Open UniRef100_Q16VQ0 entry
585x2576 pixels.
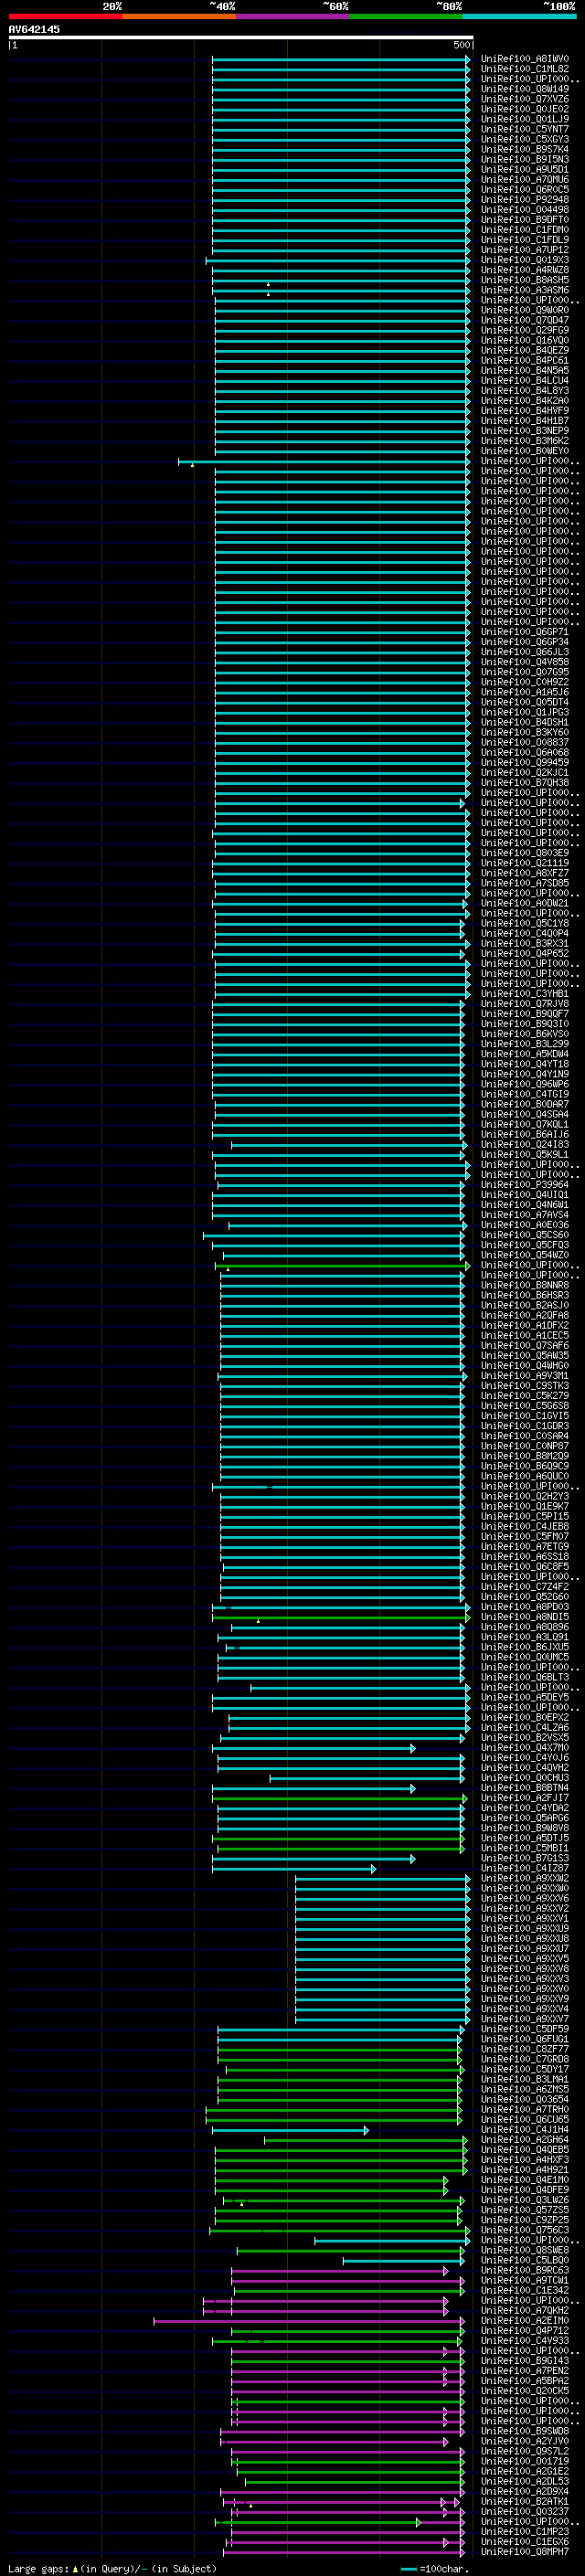tap(524, 340)
